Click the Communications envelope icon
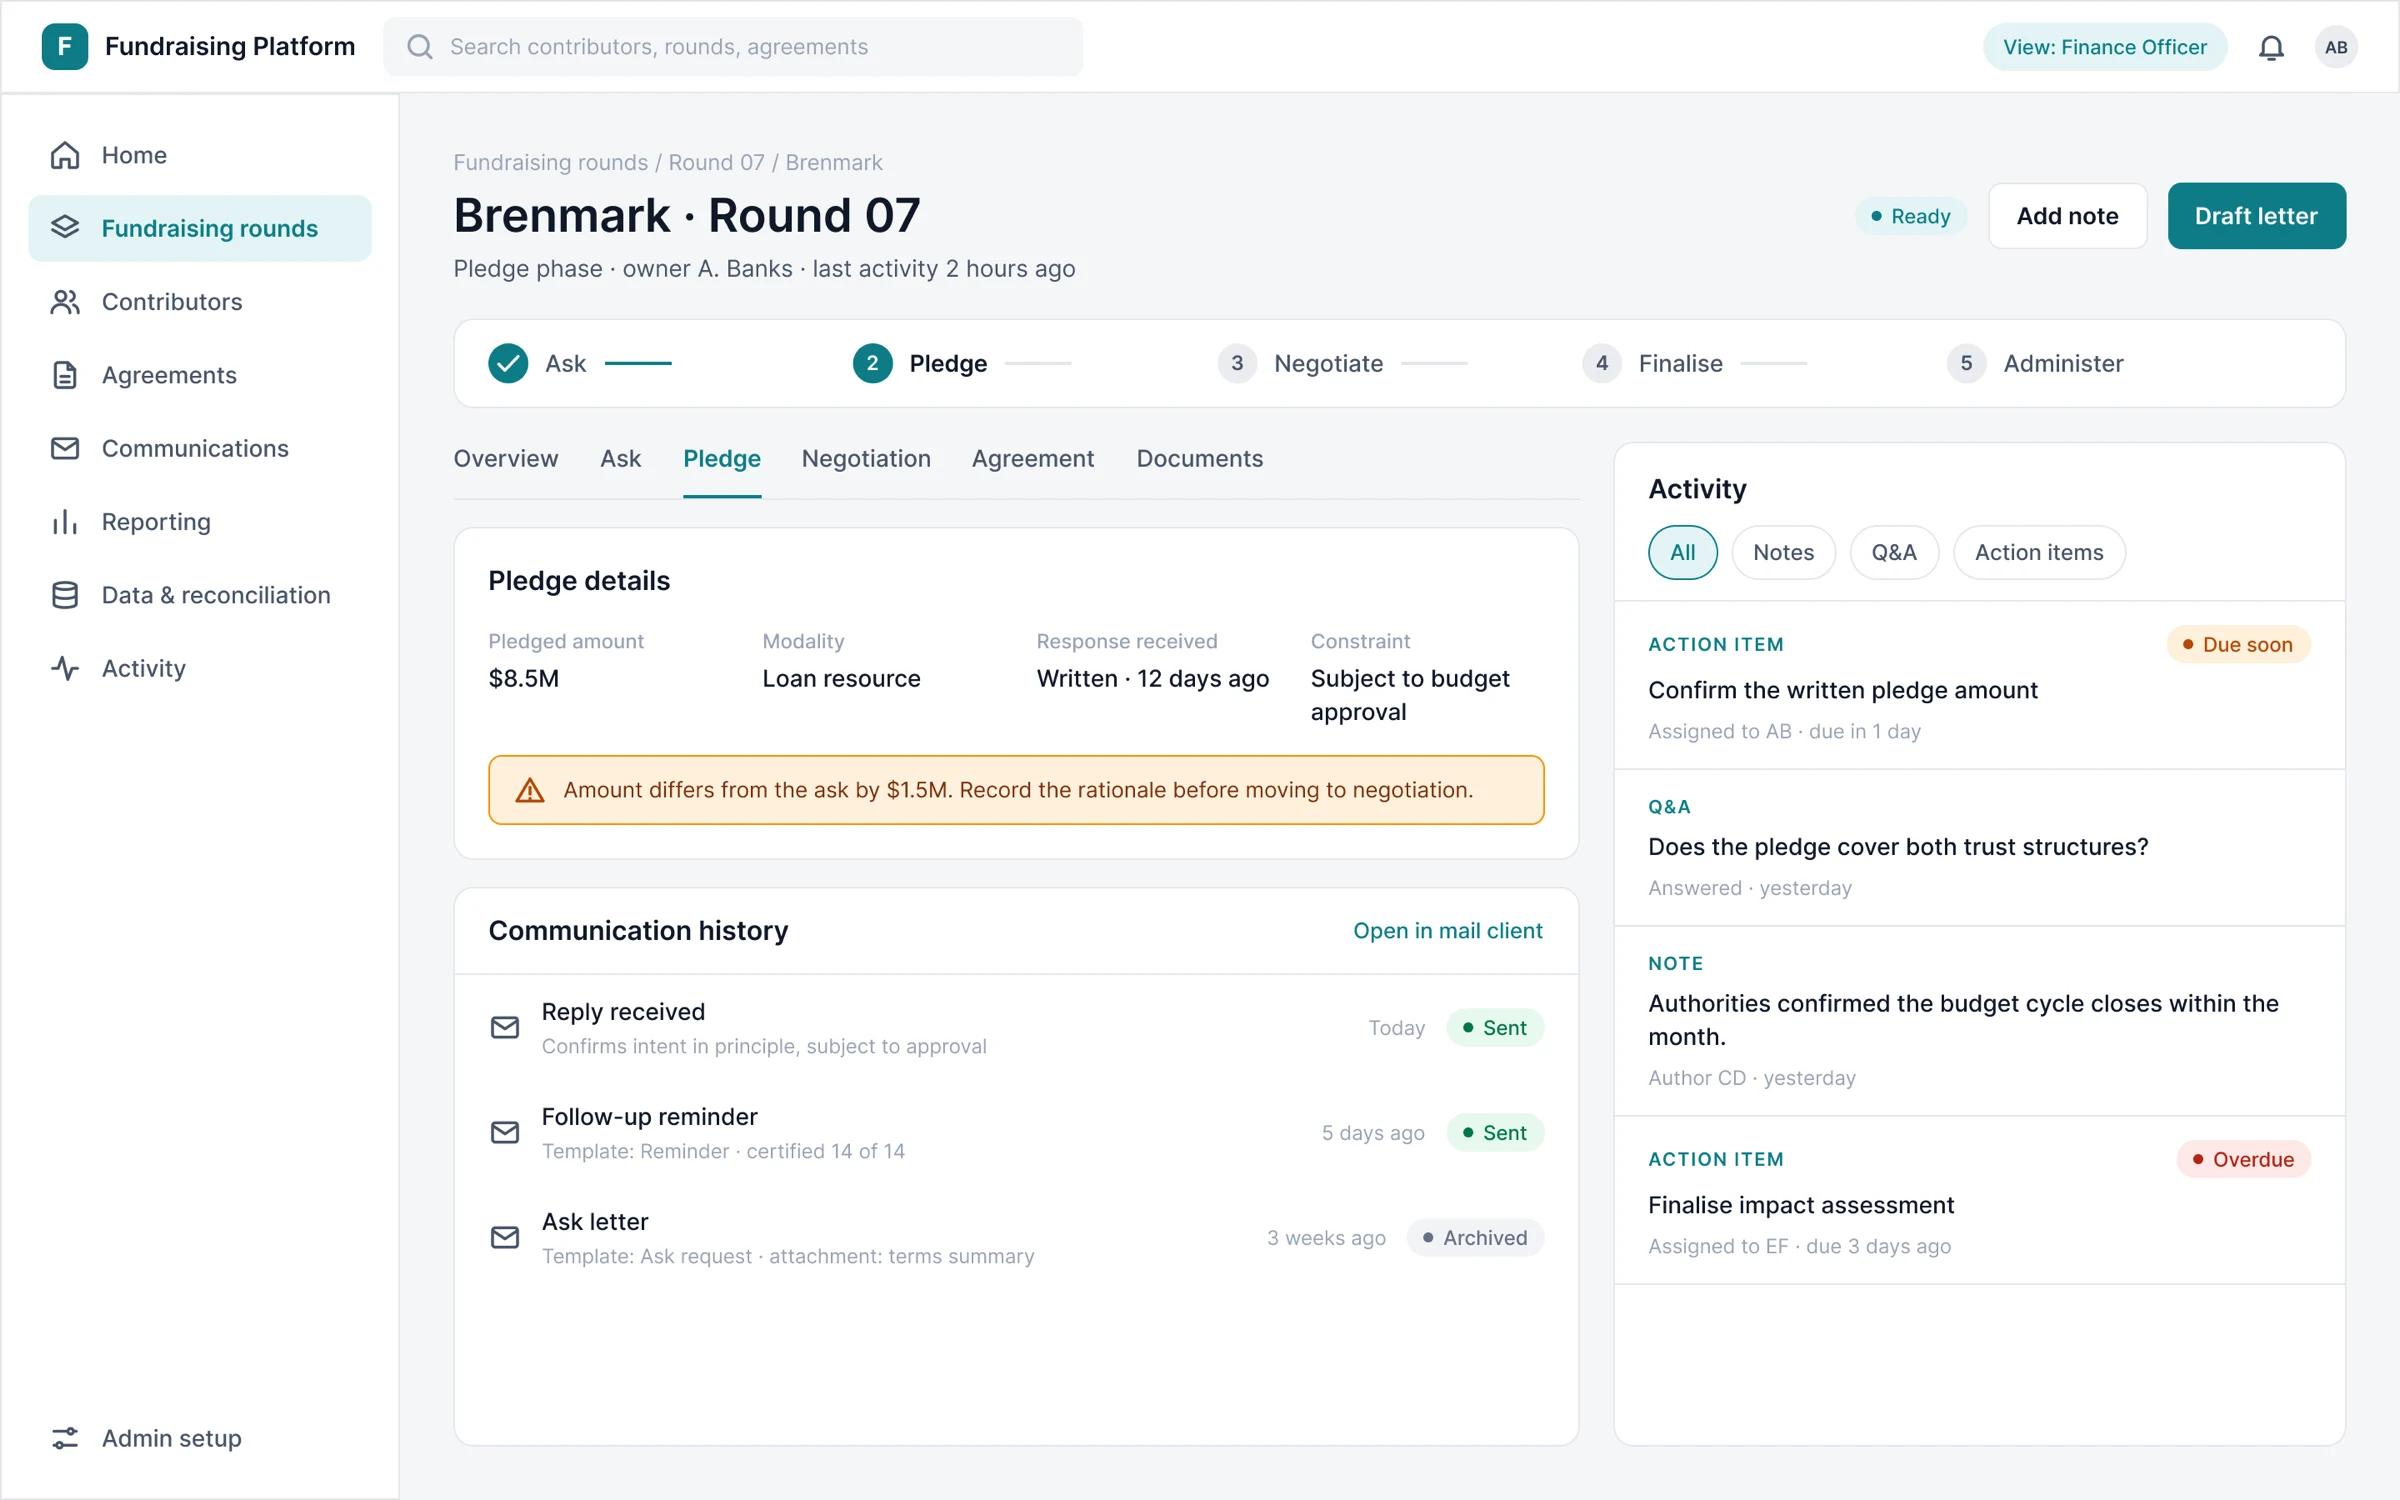This screenshot has height=1500, width=2400. 65,448
